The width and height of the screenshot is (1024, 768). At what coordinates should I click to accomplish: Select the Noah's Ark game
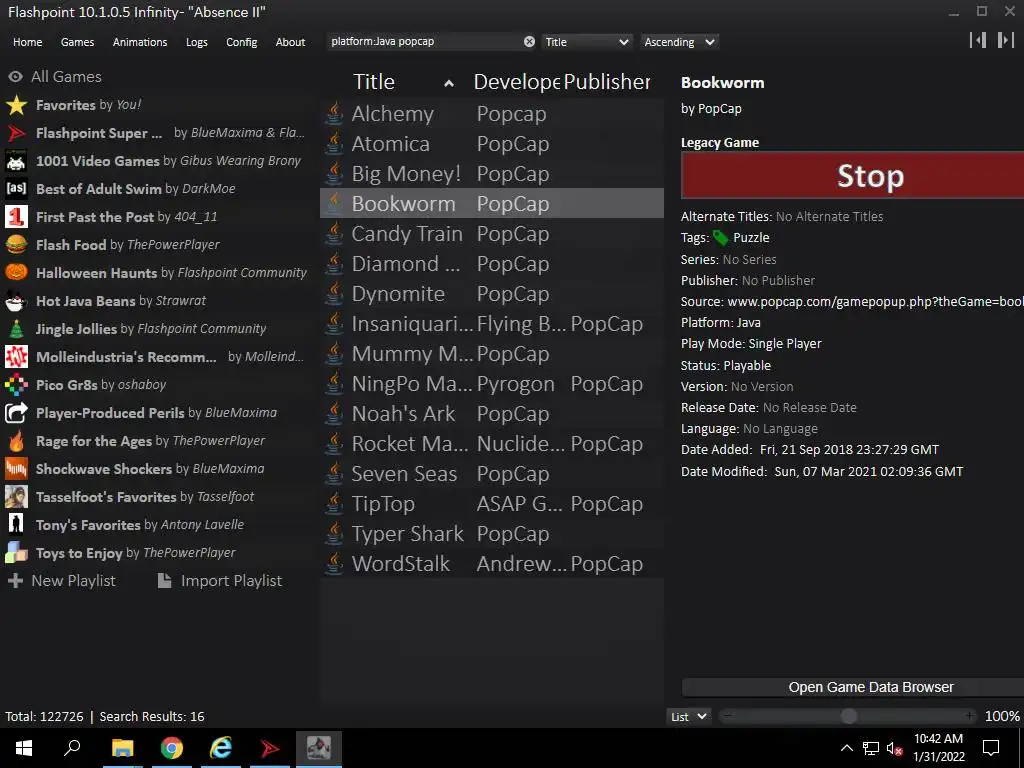(492, 413)
